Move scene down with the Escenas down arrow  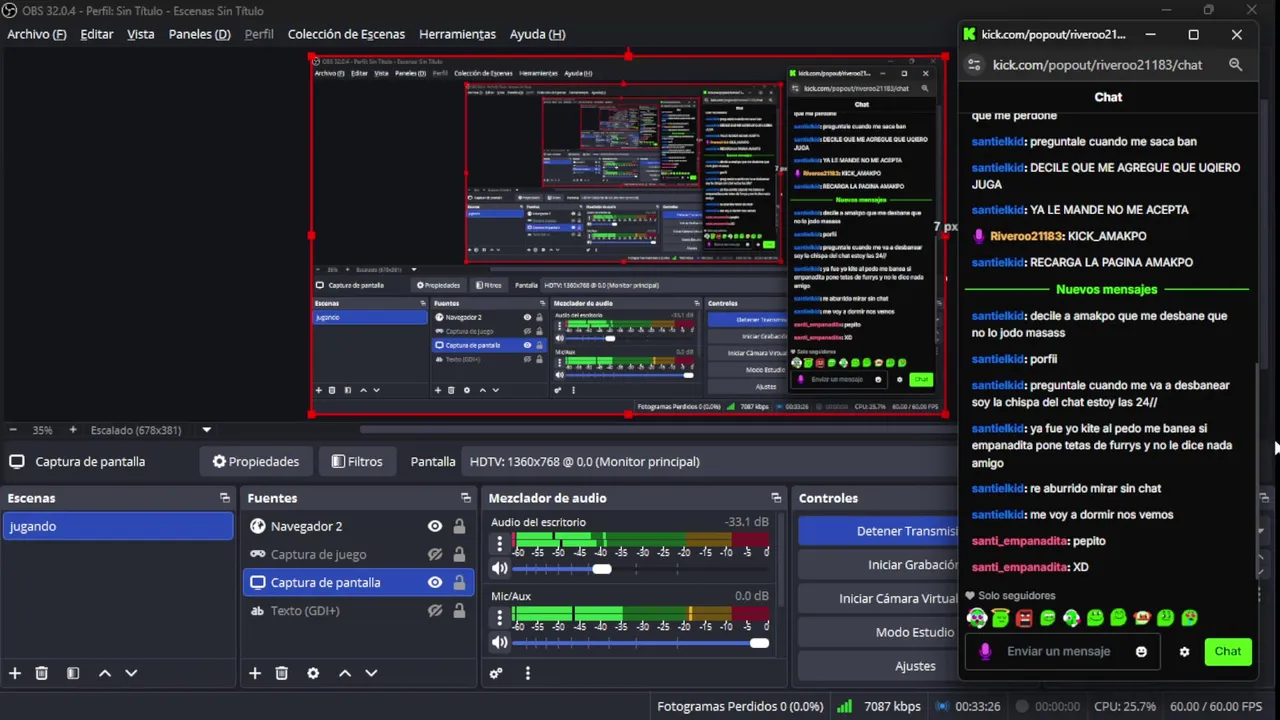click(x=130, y=673)
